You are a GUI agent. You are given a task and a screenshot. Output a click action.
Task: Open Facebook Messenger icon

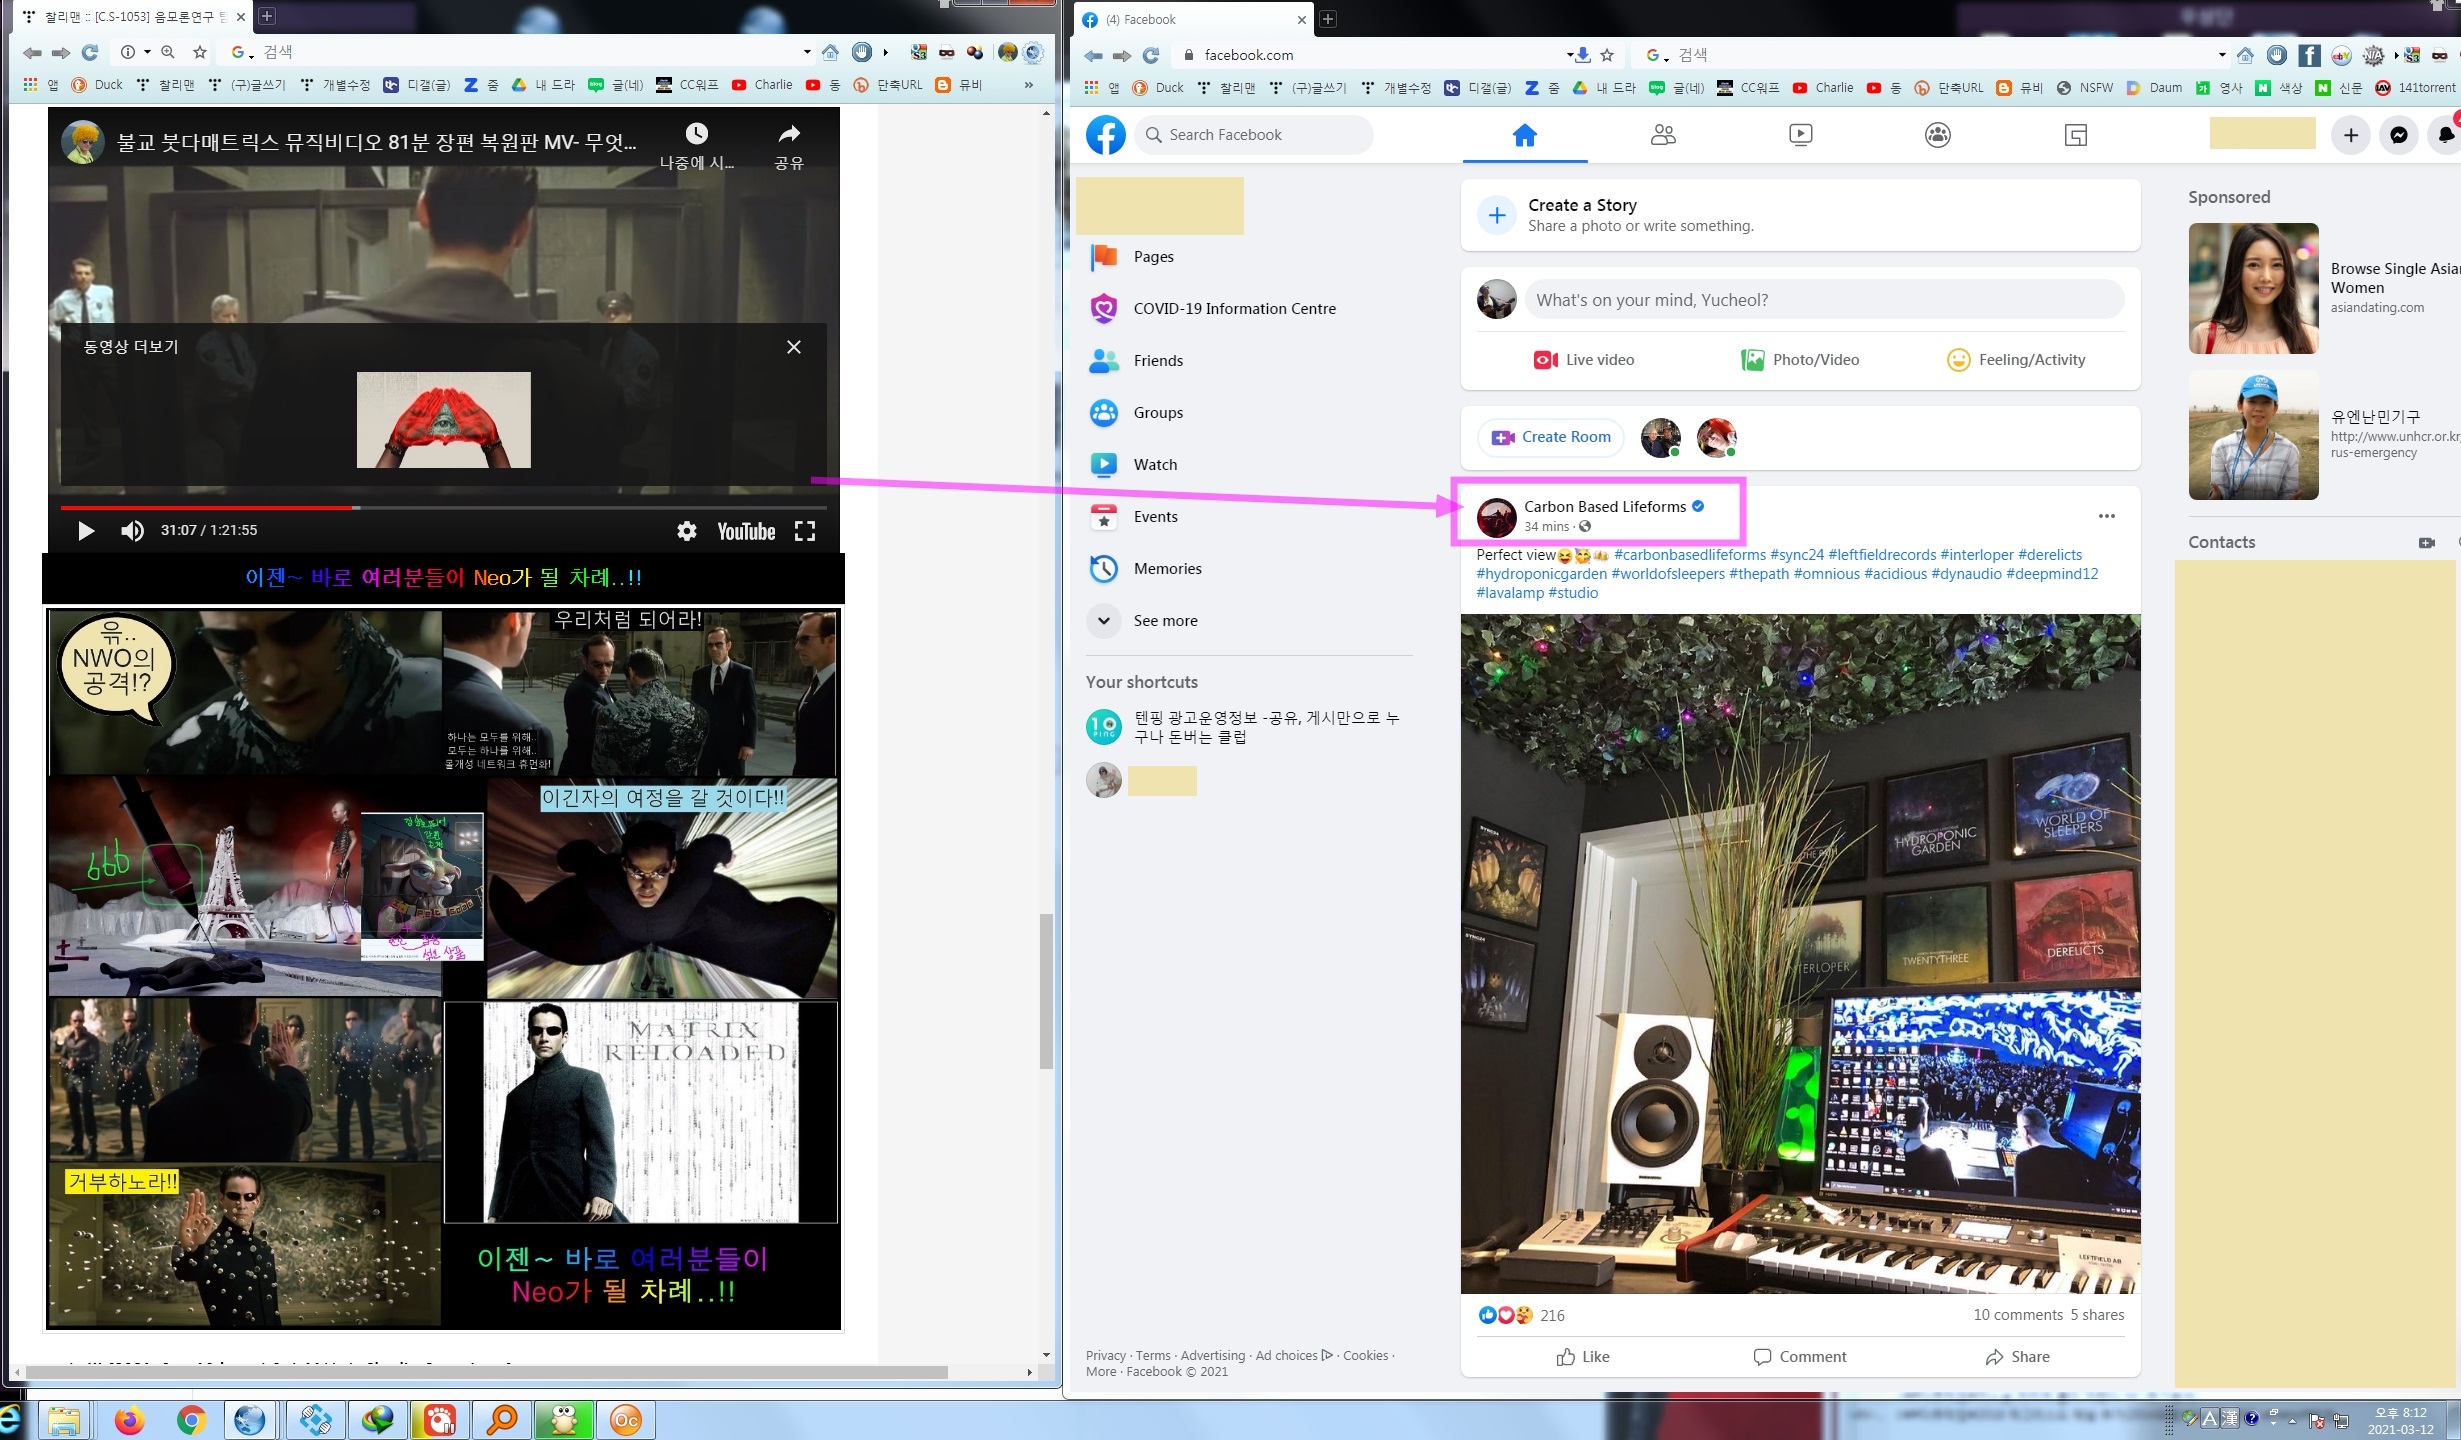tap(2399, 135)
